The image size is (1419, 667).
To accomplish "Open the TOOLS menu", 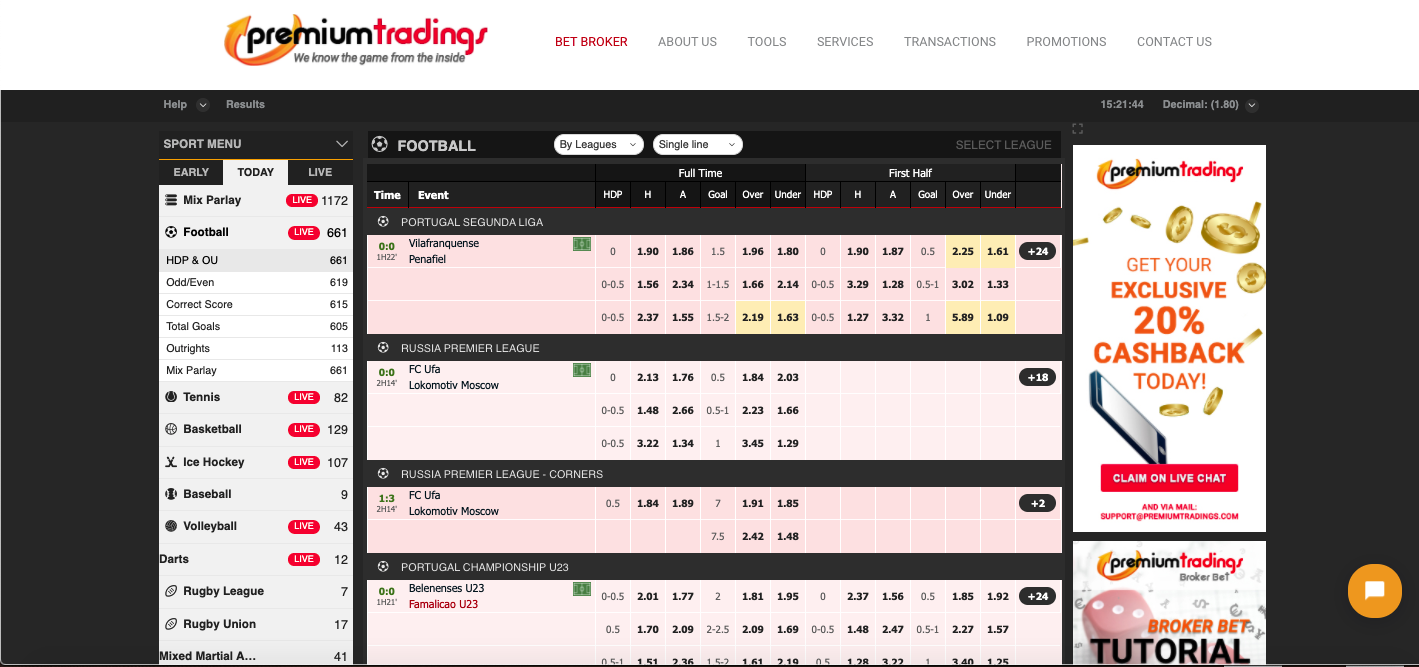I will pos(767,42).
